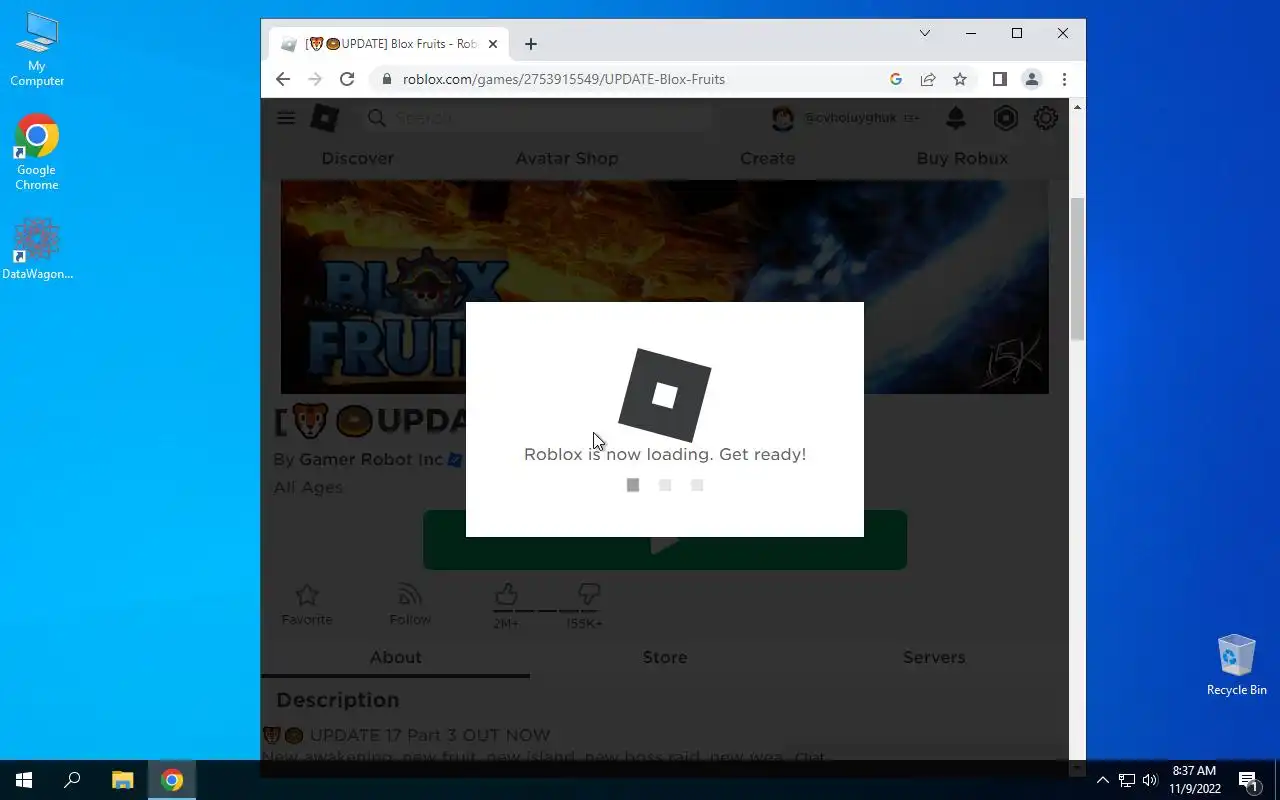Open the Roblox notifications bell
The image size is (1280, 800).
(x=956, y=118)
